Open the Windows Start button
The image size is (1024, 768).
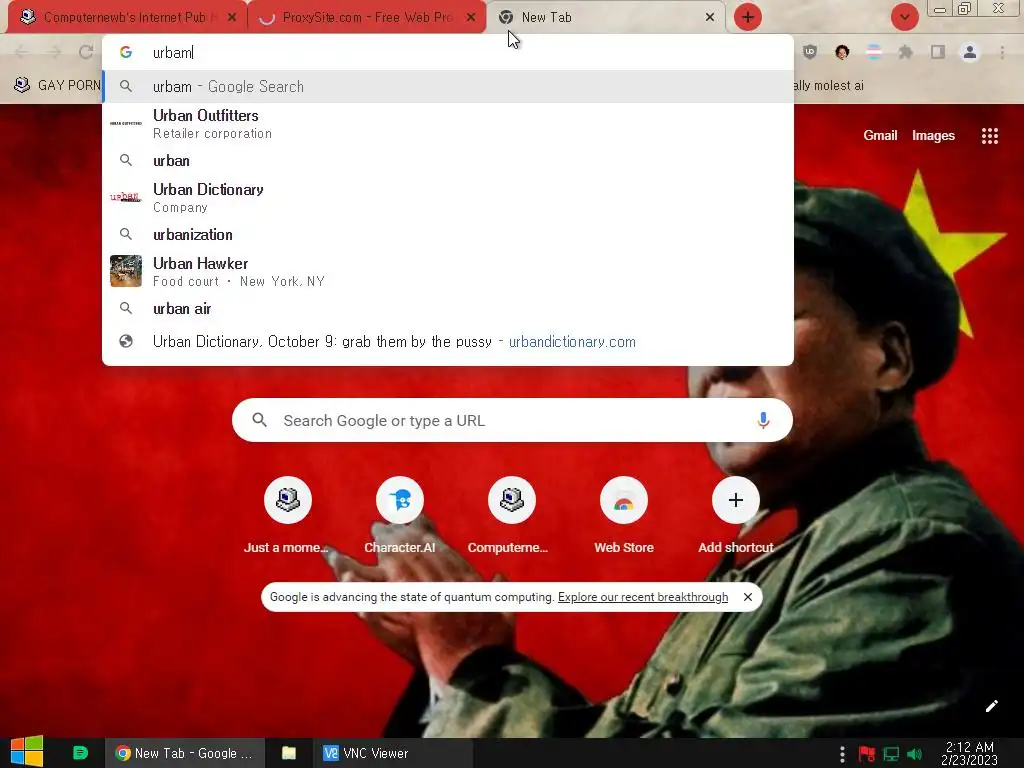pos(27,752)
